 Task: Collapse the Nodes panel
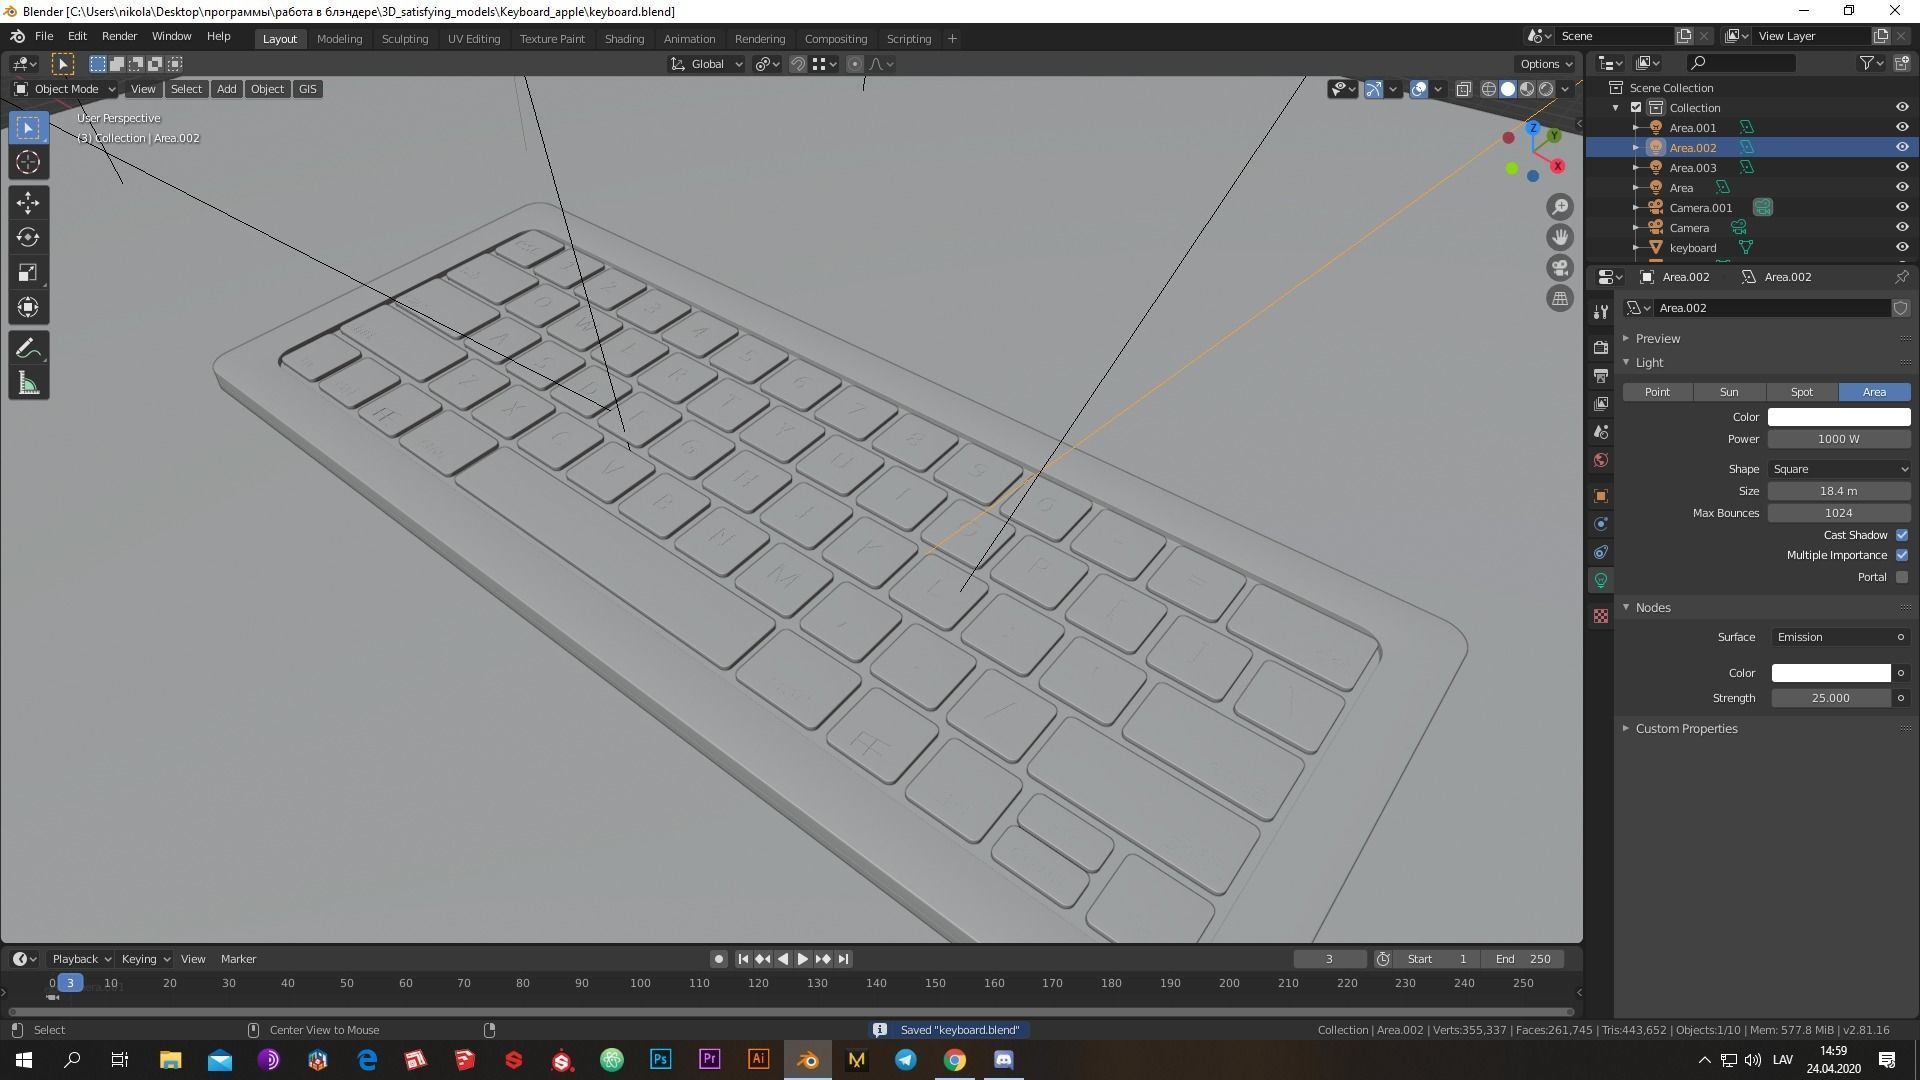pos(1653,607)
